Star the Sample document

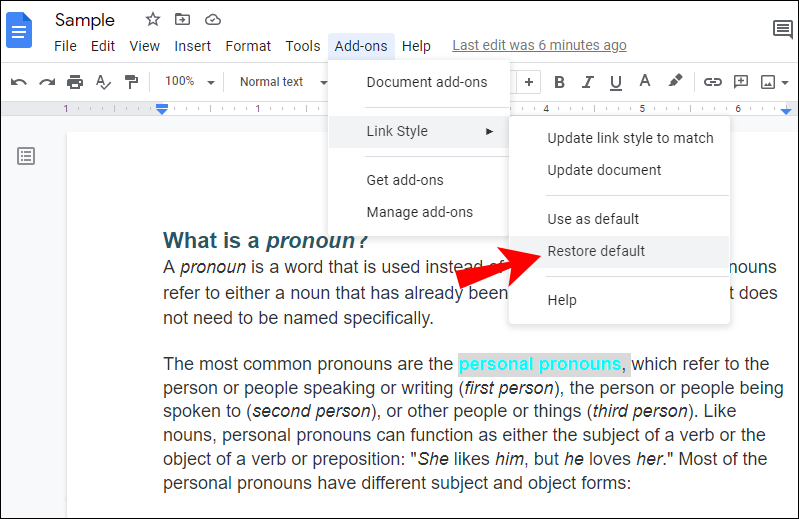click(x=152, y=19)
